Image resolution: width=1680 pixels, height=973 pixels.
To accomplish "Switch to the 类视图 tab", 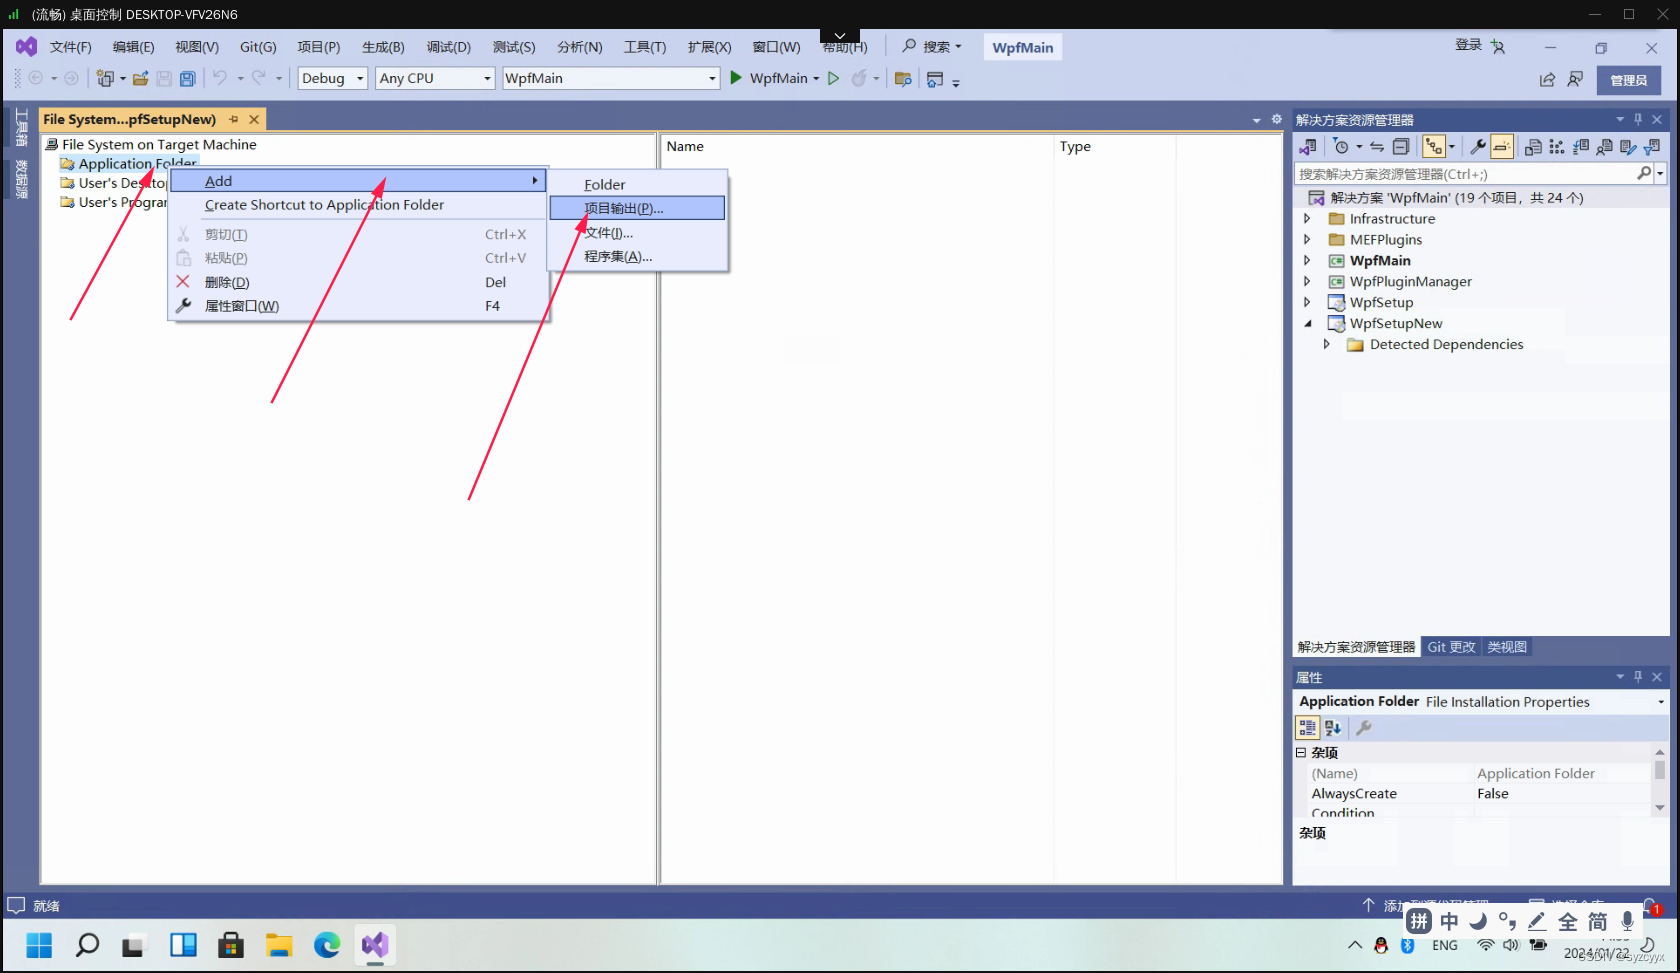I will (x=1507, y=647).
